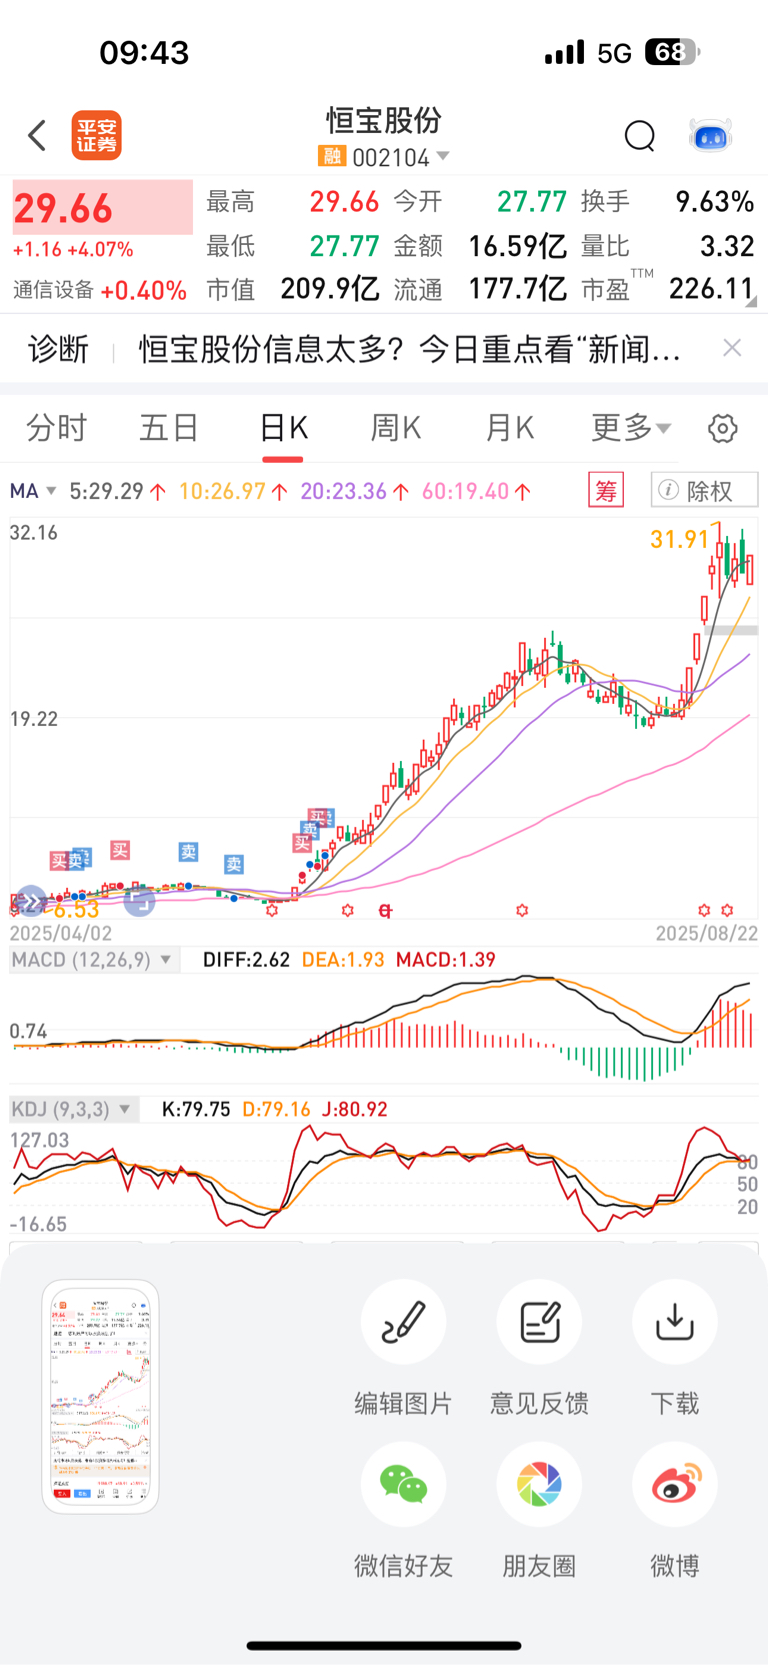The width and height of the screenshot is (768, 1665).
Task: Tap the 下载 download icon
Action: pyautogui.click(x=675, y=1322)
